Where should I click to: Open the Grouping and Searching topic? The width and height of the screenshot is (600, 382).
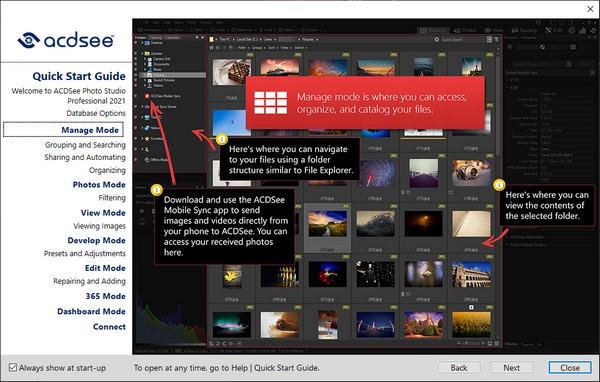coord(85,145)
